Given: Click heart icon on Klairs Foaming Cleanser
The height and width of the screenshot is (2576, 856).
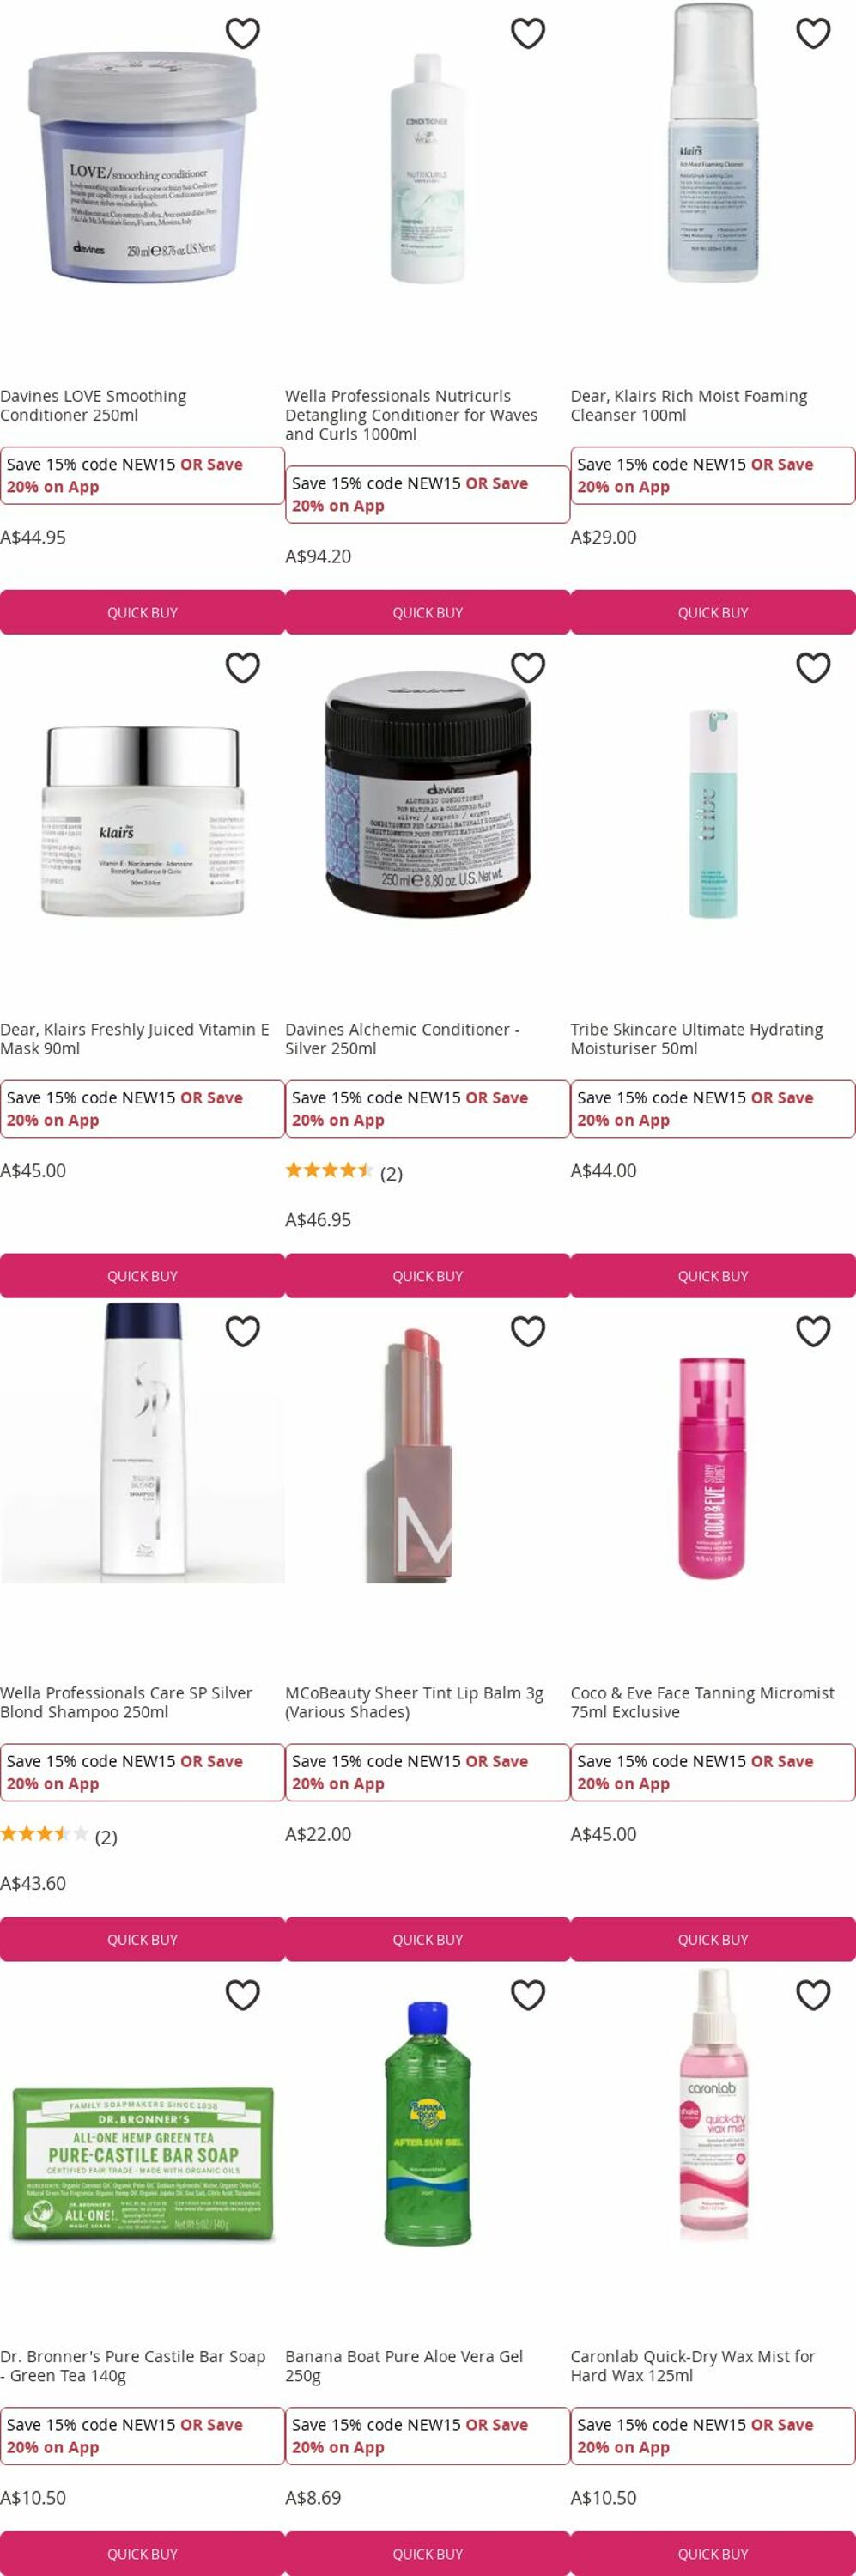Looking at the screenshot, I should [x=813, y=34].
